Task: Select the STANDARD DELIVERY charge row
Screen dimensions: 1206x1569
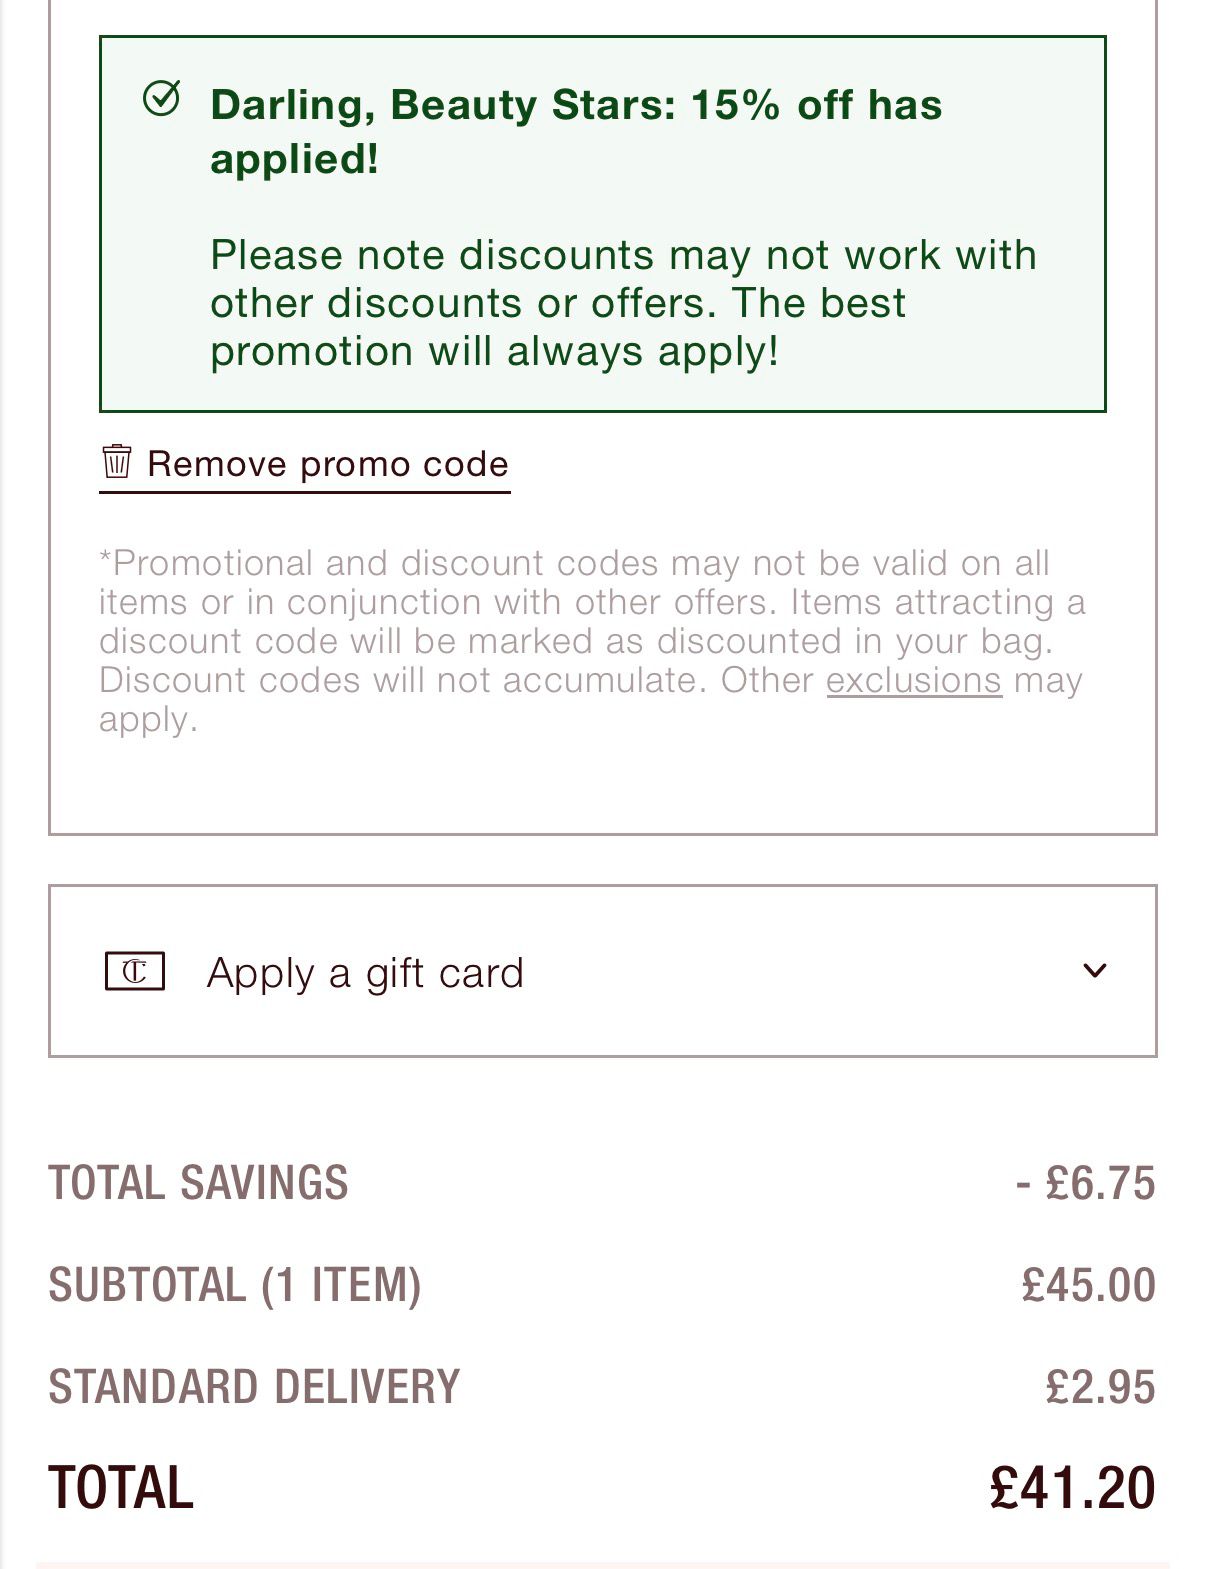Action: pyautogui.click(x=600, y=1388)
